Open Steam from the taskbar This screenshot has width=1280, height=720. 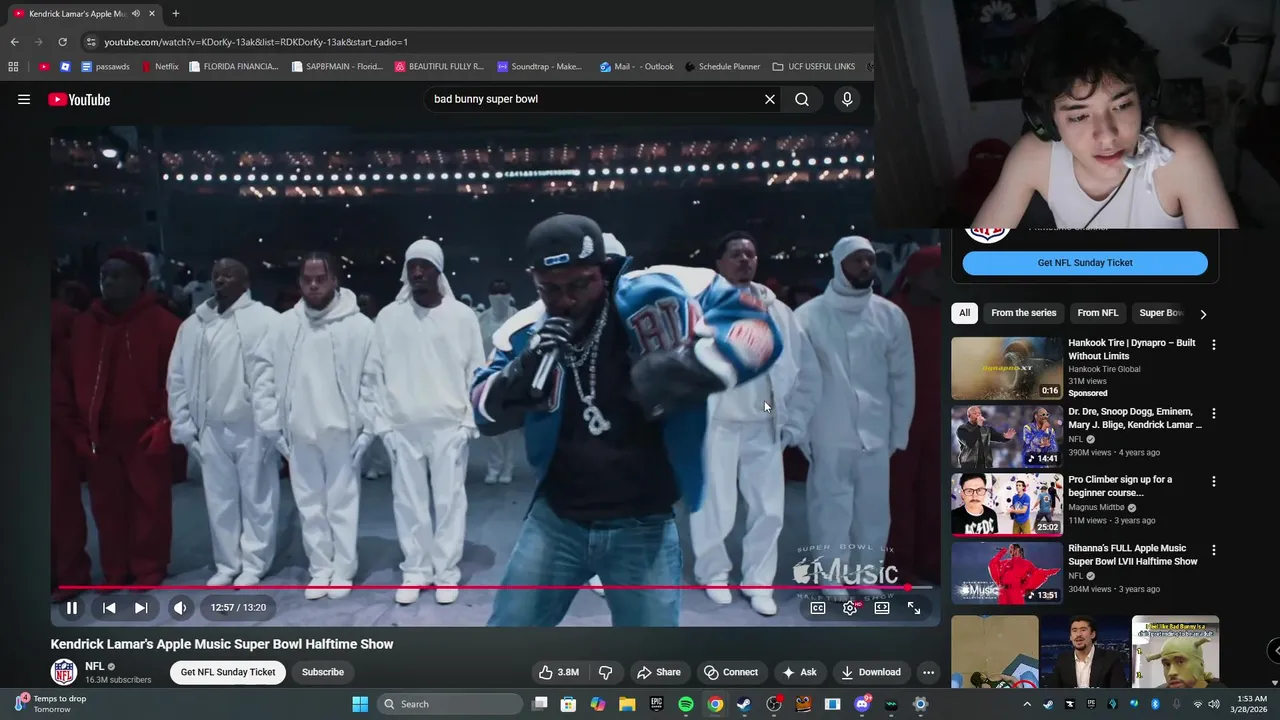744,704
